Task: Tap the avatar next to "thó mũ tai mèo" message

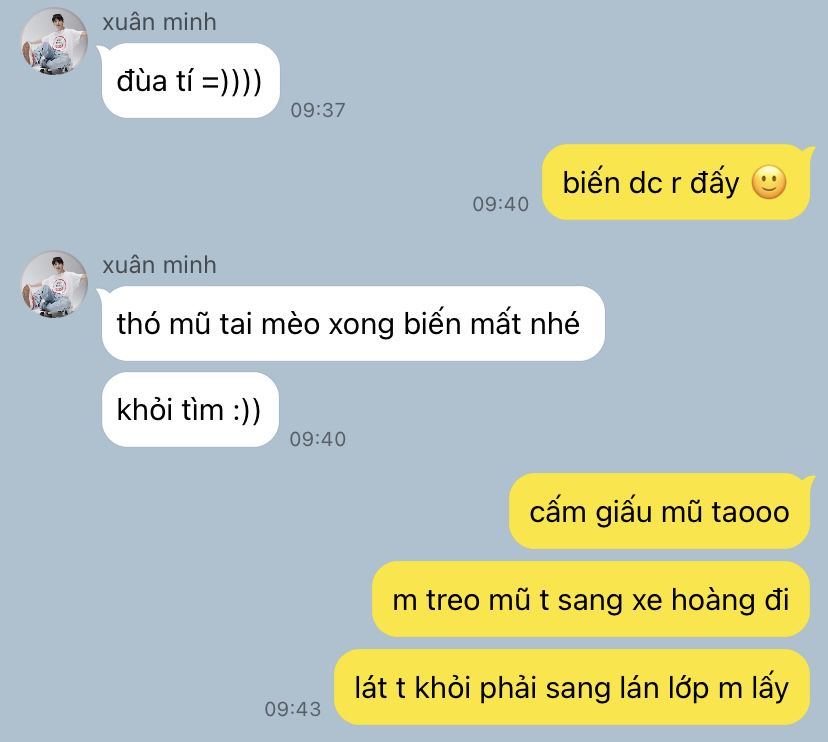Action: click(54, 284)
